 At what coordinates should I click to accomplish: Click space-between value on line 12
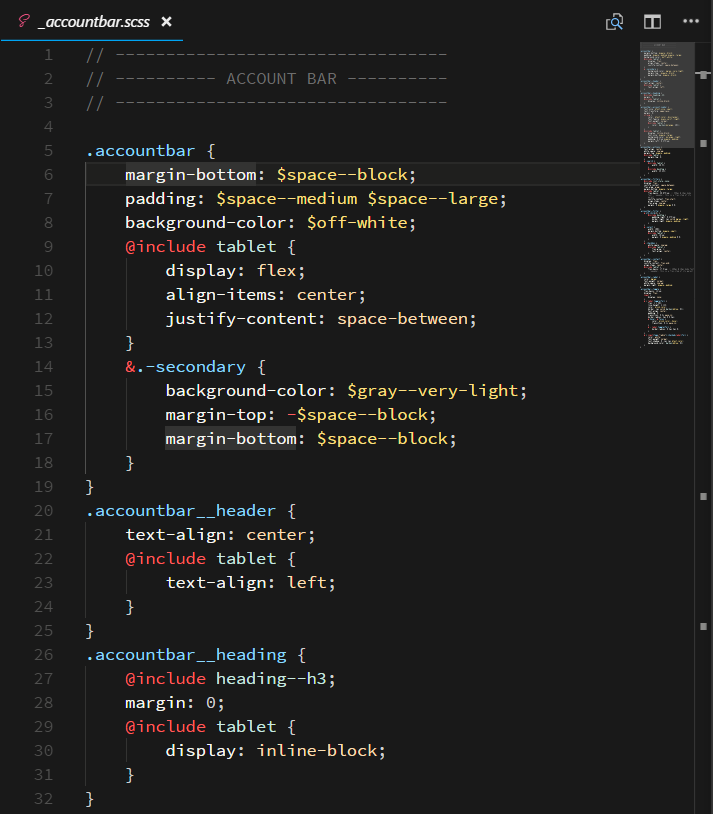tap(403, 319)
